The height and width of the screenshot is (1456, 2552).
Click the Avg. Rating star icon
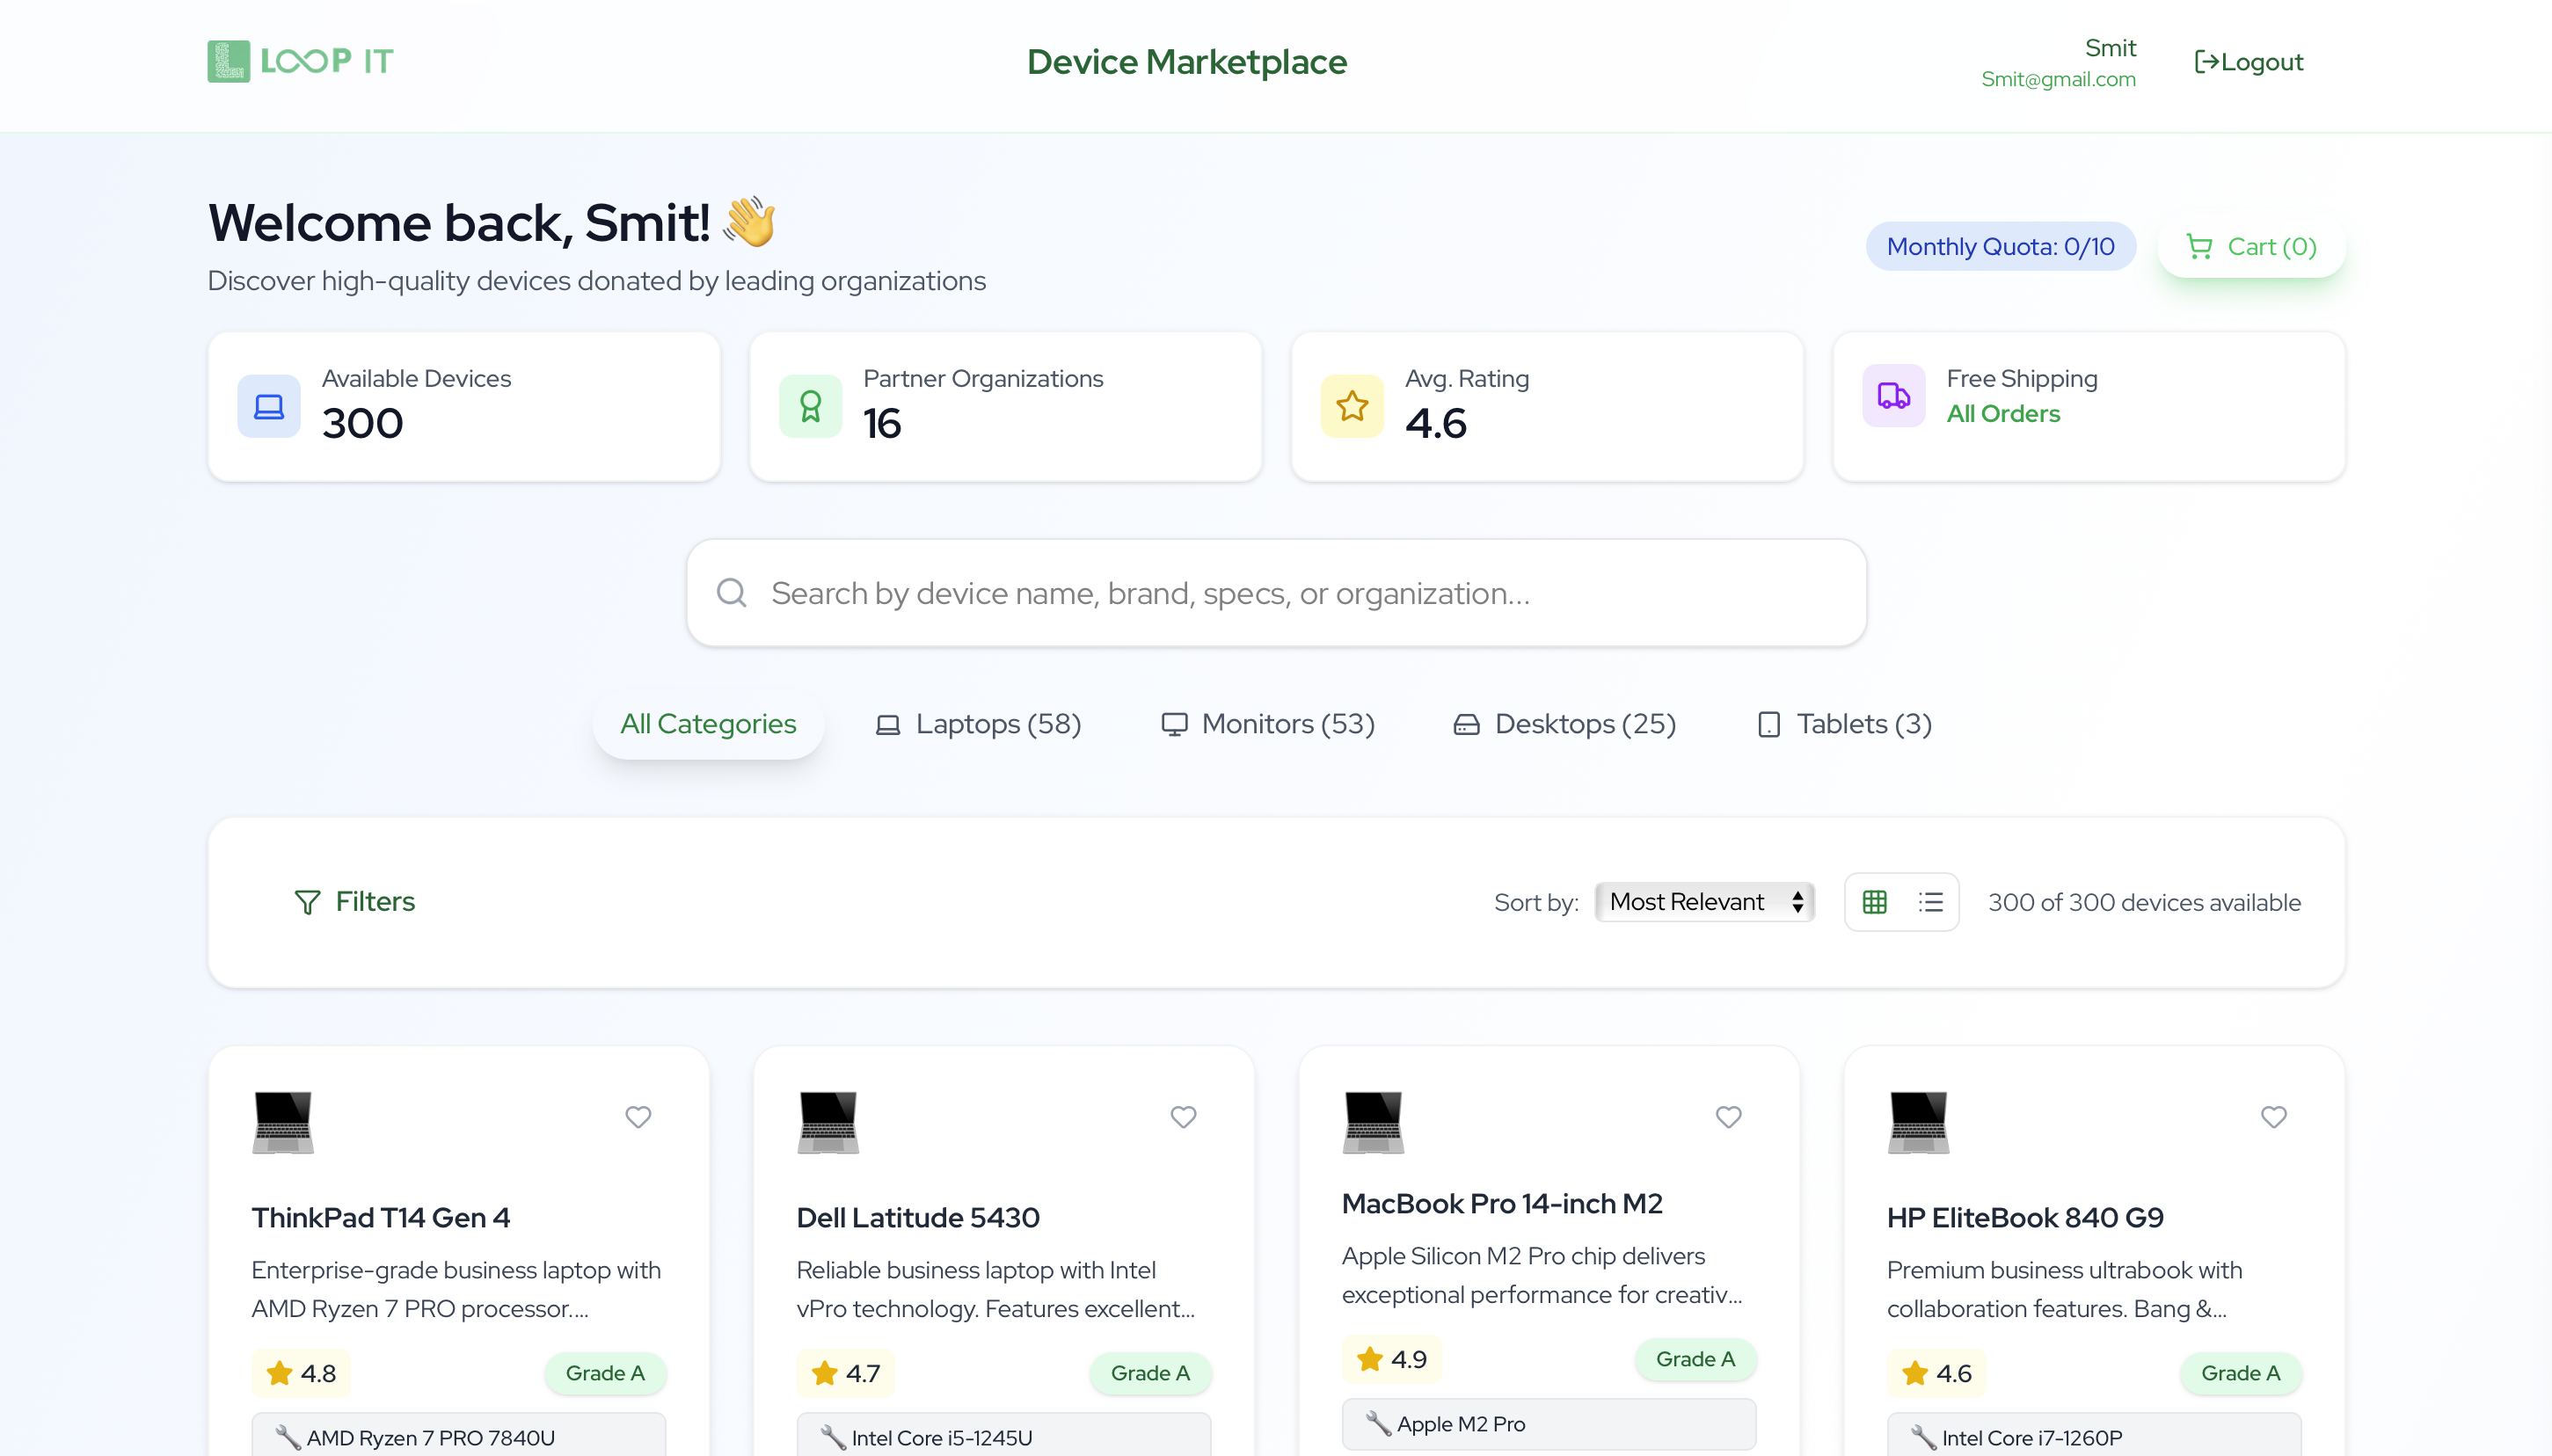pyautogui.click(x=1352, y=406)
